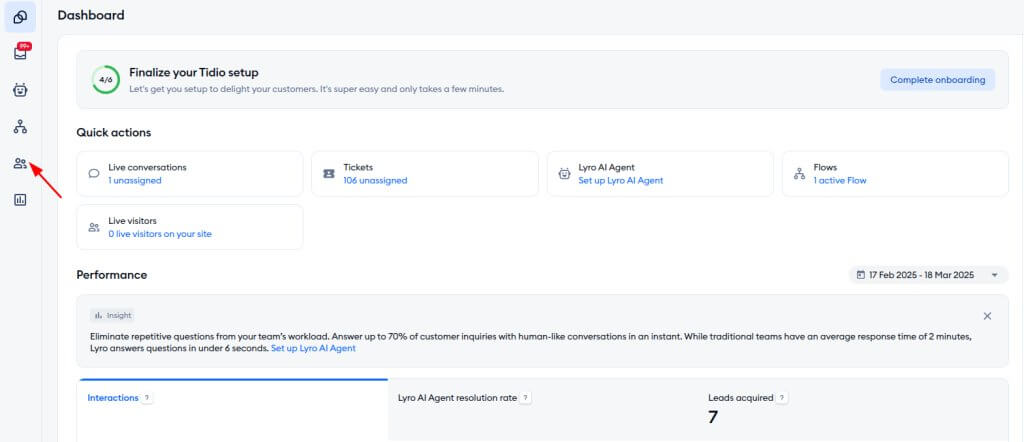
Task: Open the Lyro AI bot sidebar icon
Action: click(x=20, y=90)
